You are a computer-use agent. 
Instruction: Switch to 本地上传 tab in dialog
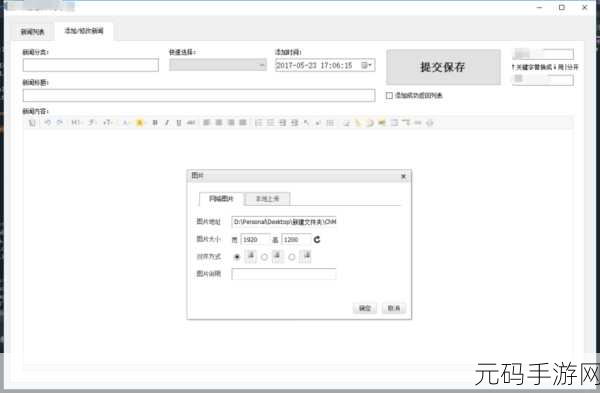267,199
